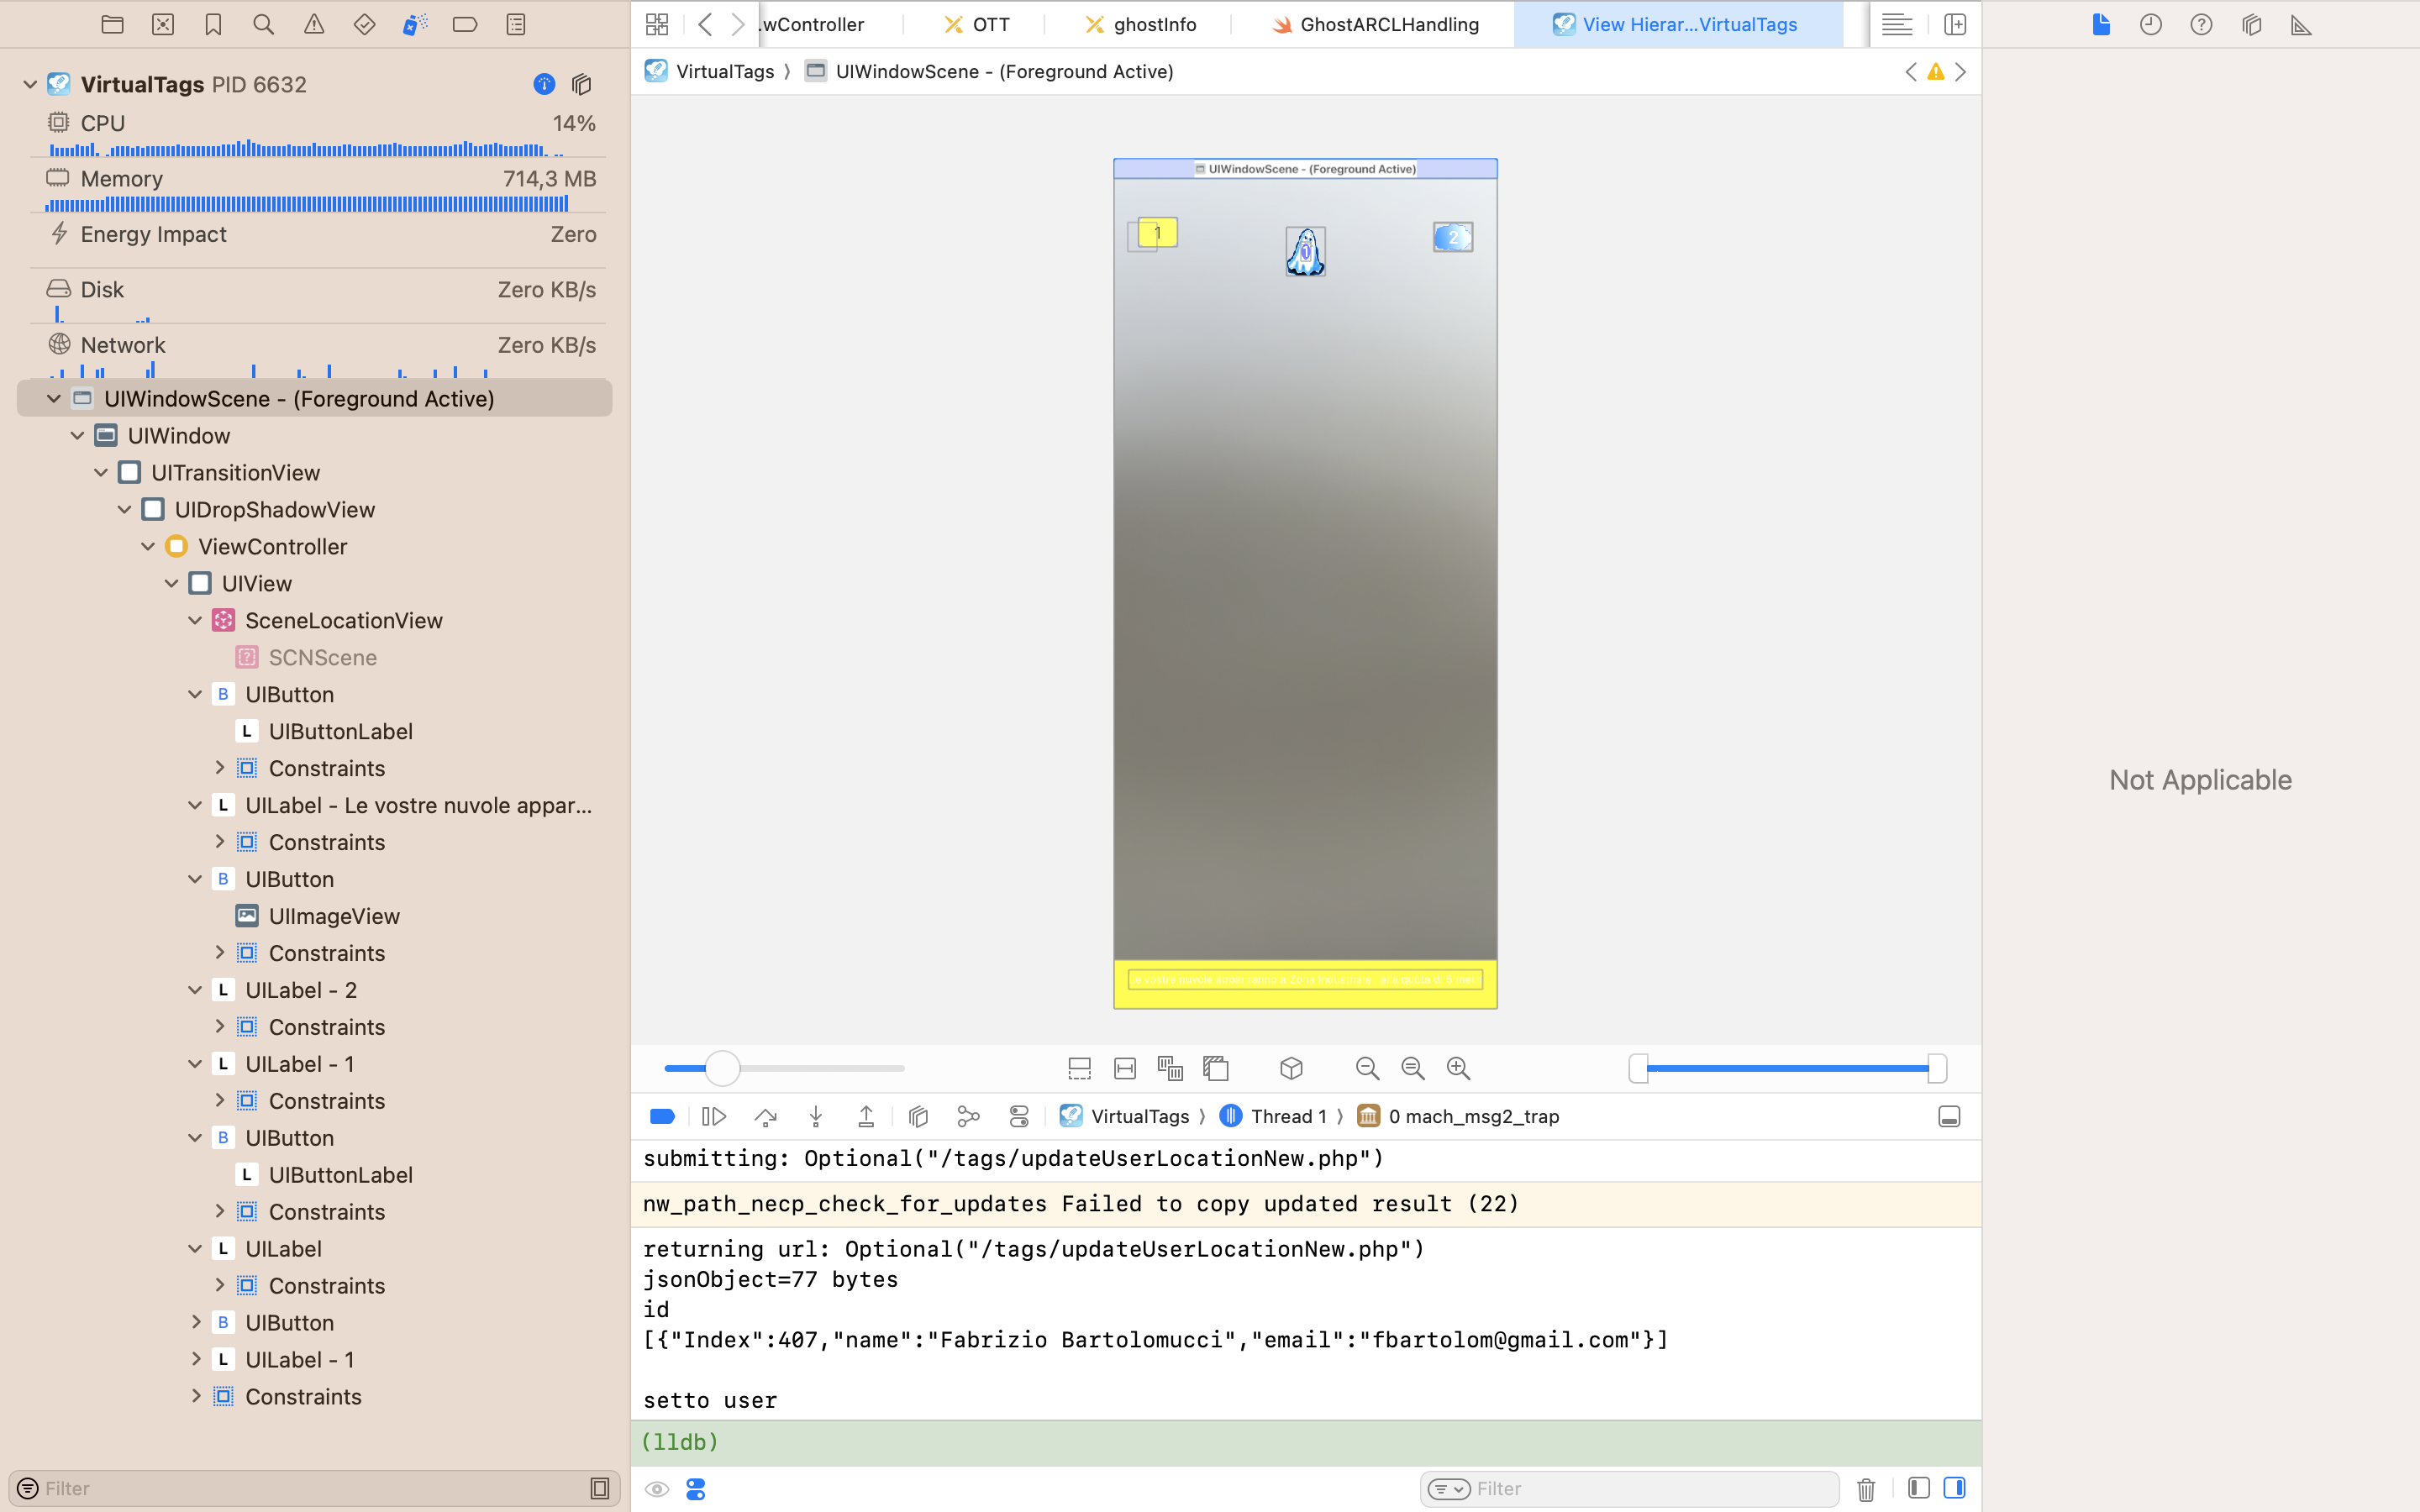2420x1512 pixels.
Task: Toggle the console pane visibility button
Action: point(1954,1488)
